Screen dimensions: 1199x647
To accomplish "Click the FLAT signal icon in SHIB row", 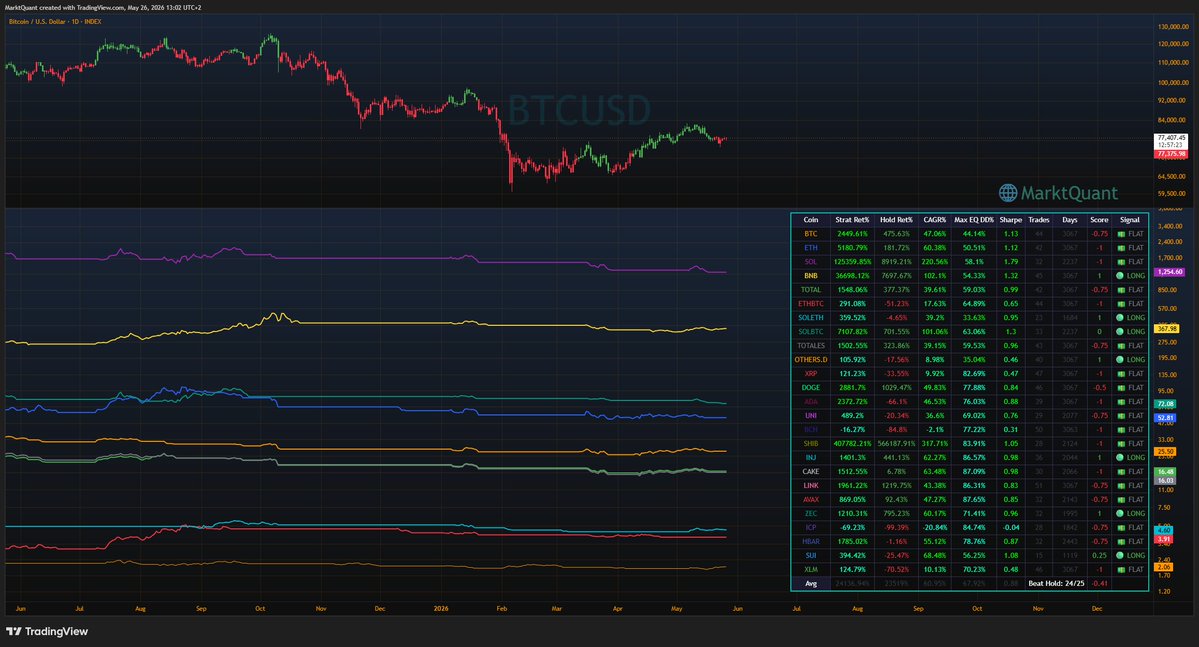I will 1121,444.
